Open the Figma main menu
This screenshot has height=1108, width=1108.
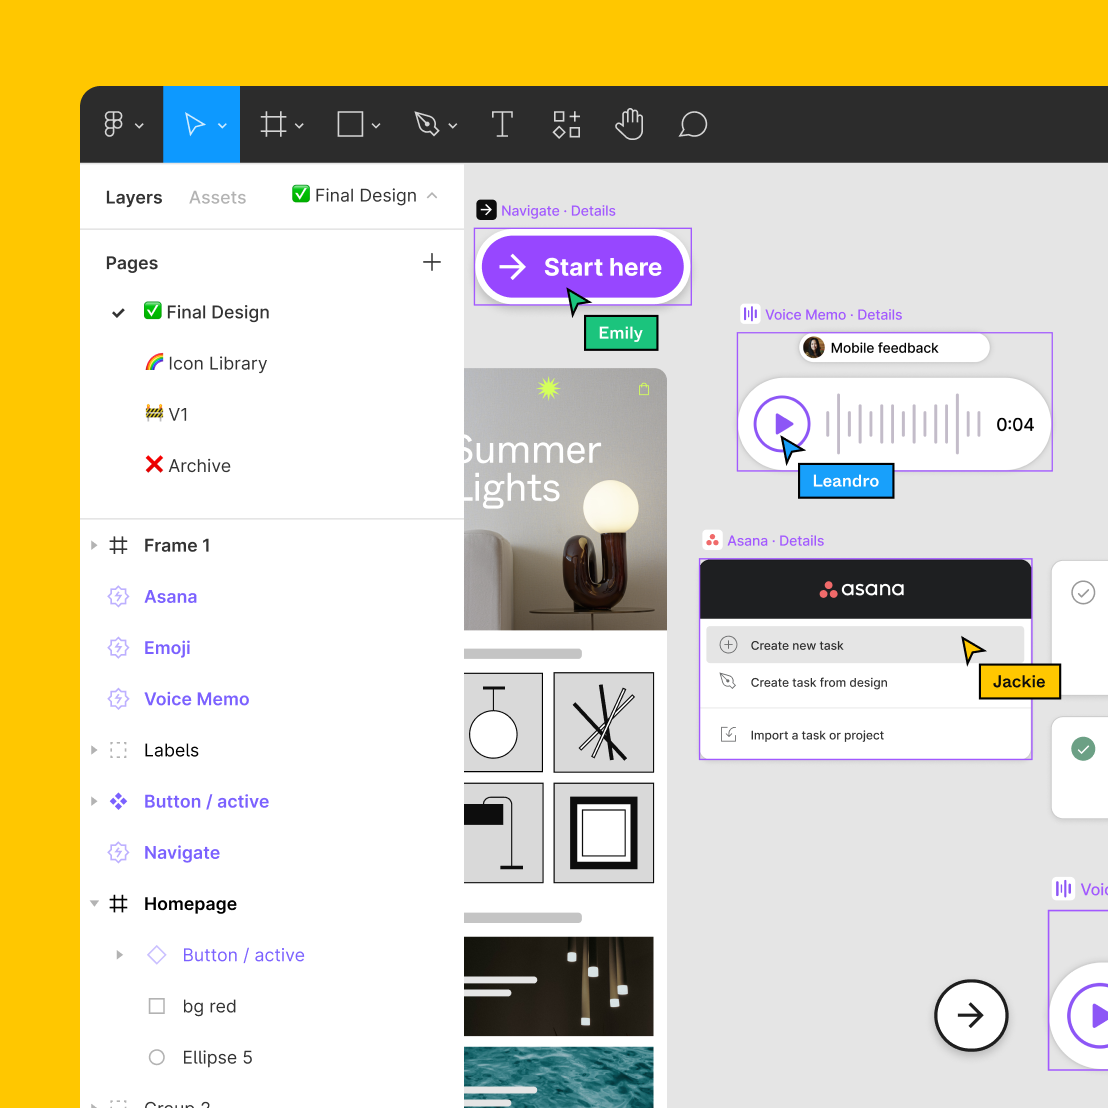pos(114,124)
